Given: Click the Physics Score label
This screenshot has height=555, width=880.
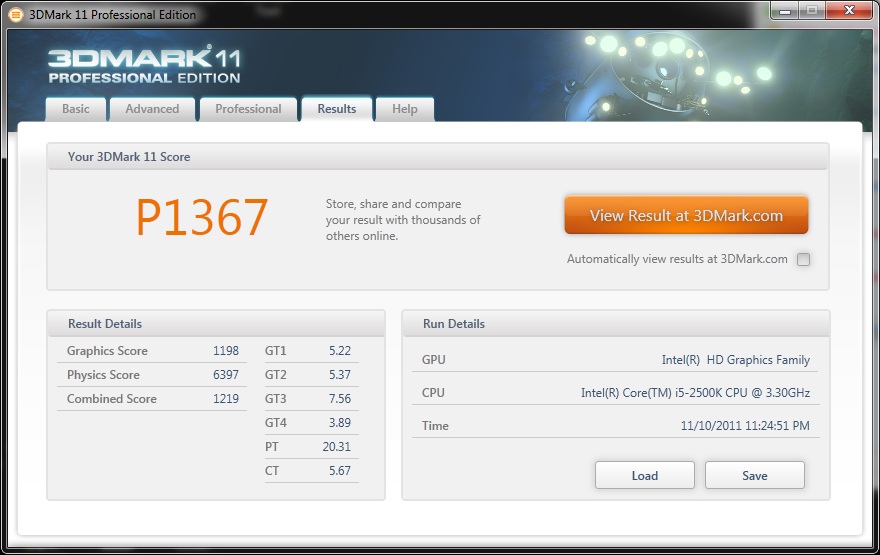Looking at the screenshot, I should pyautogui.click(x=103, y=375).
